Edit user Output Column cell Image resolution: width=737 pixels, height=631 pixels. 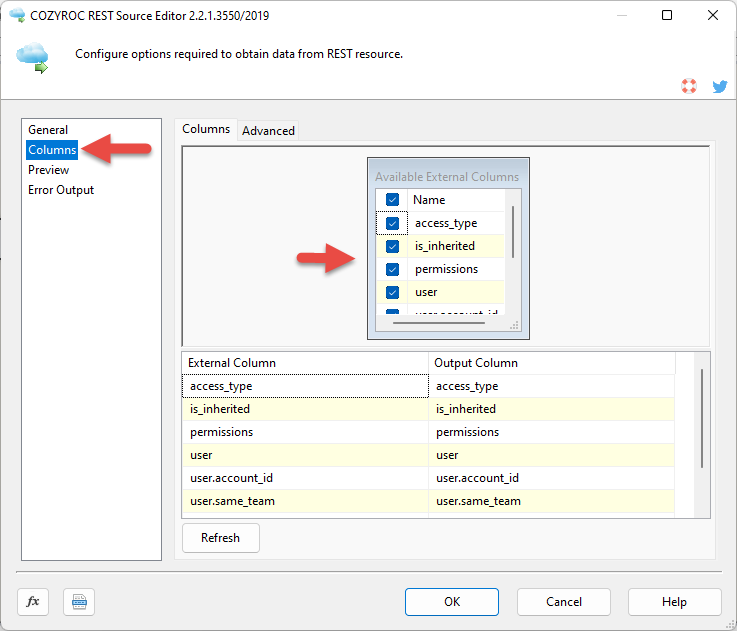(552, 455)
